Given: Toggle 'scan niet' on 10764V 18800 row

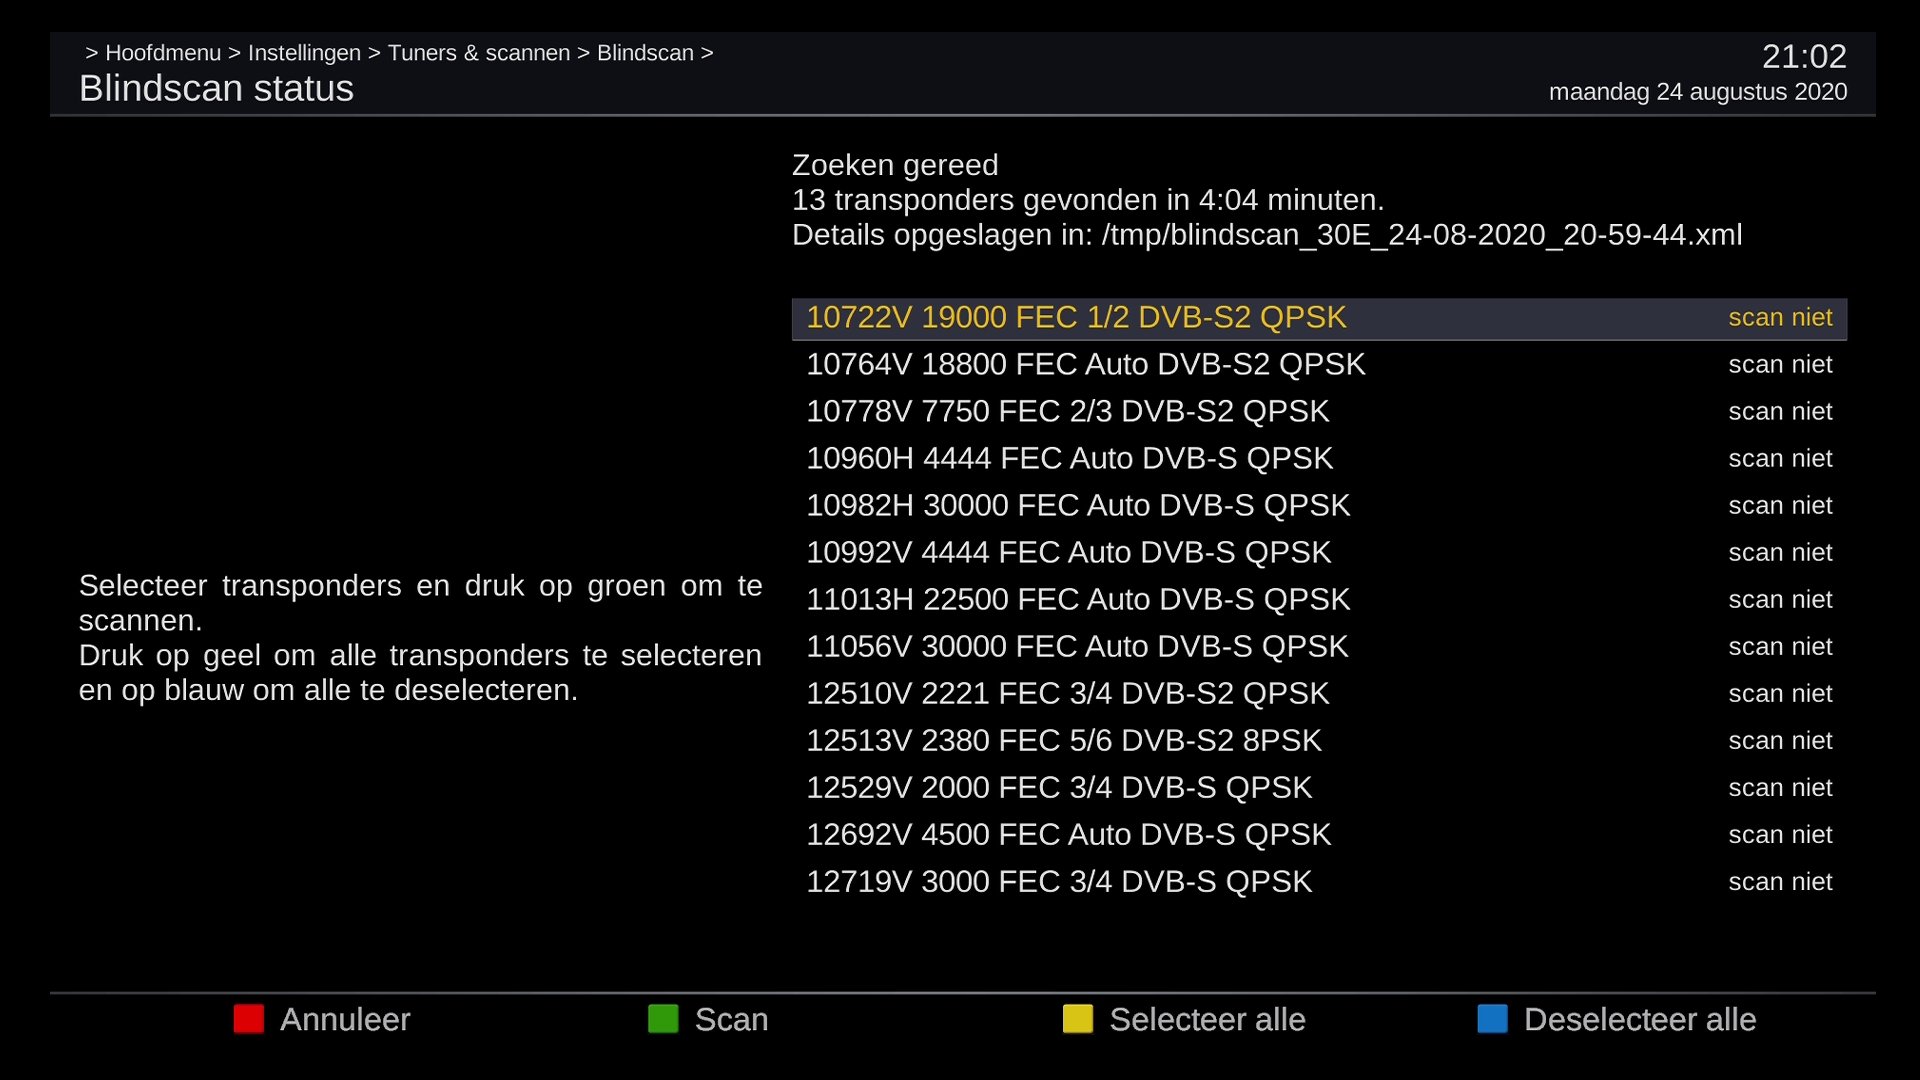Looking at the screenshot, I should pyautogui.click(x=1779, y=365).
